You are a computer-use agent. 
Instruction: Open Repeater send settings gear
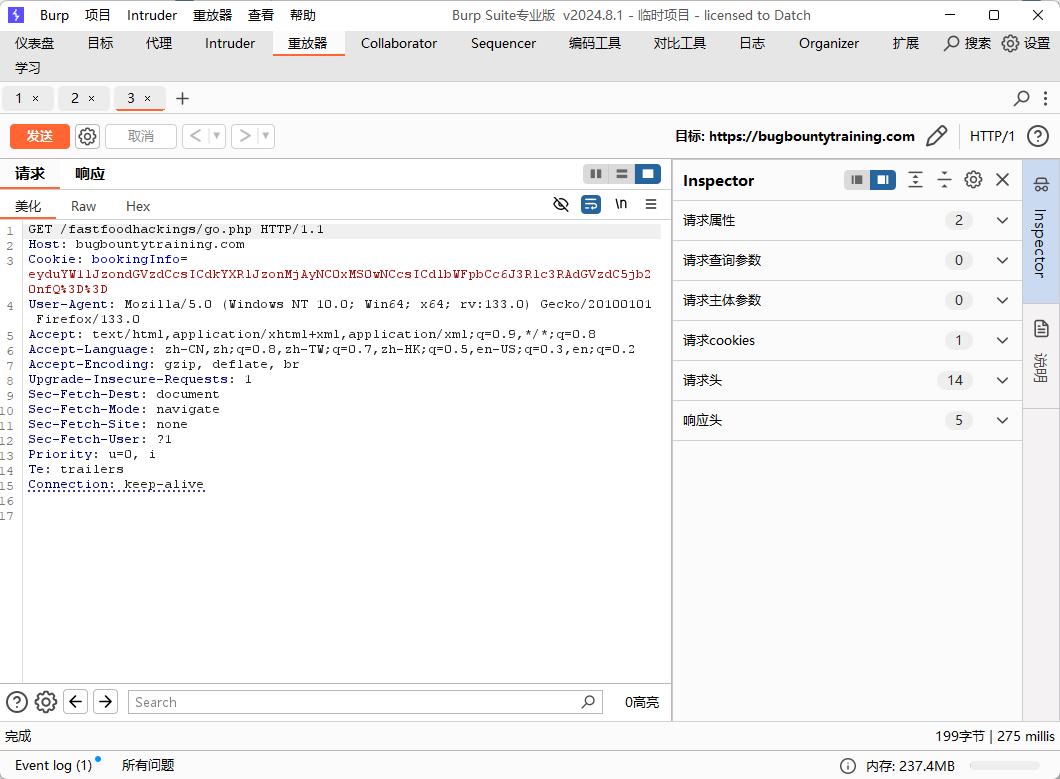pos(87,136)
